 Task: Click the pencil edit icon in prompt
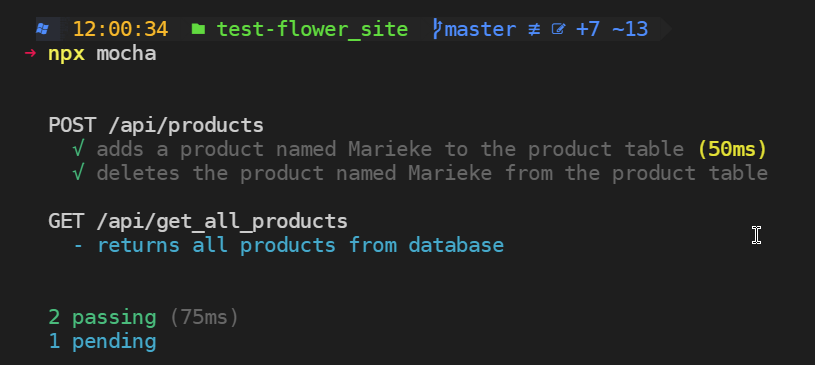558,29
